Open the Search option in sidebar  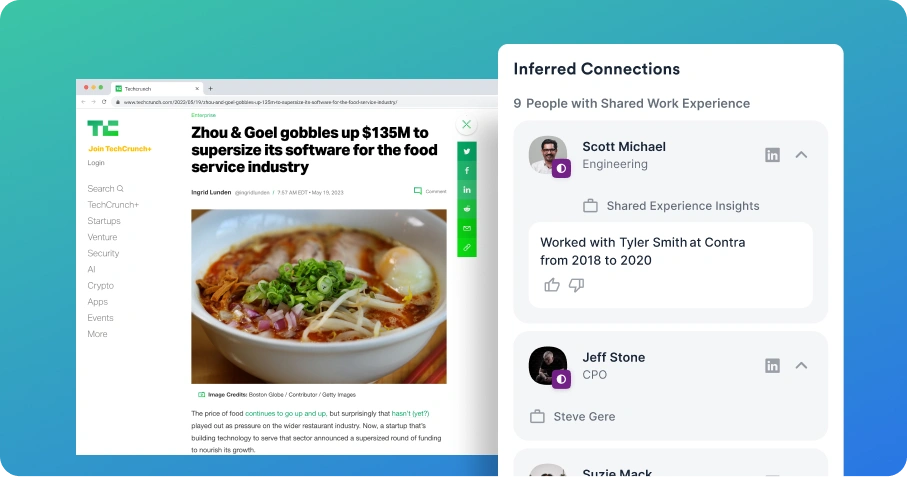click(x=105, y=188)
